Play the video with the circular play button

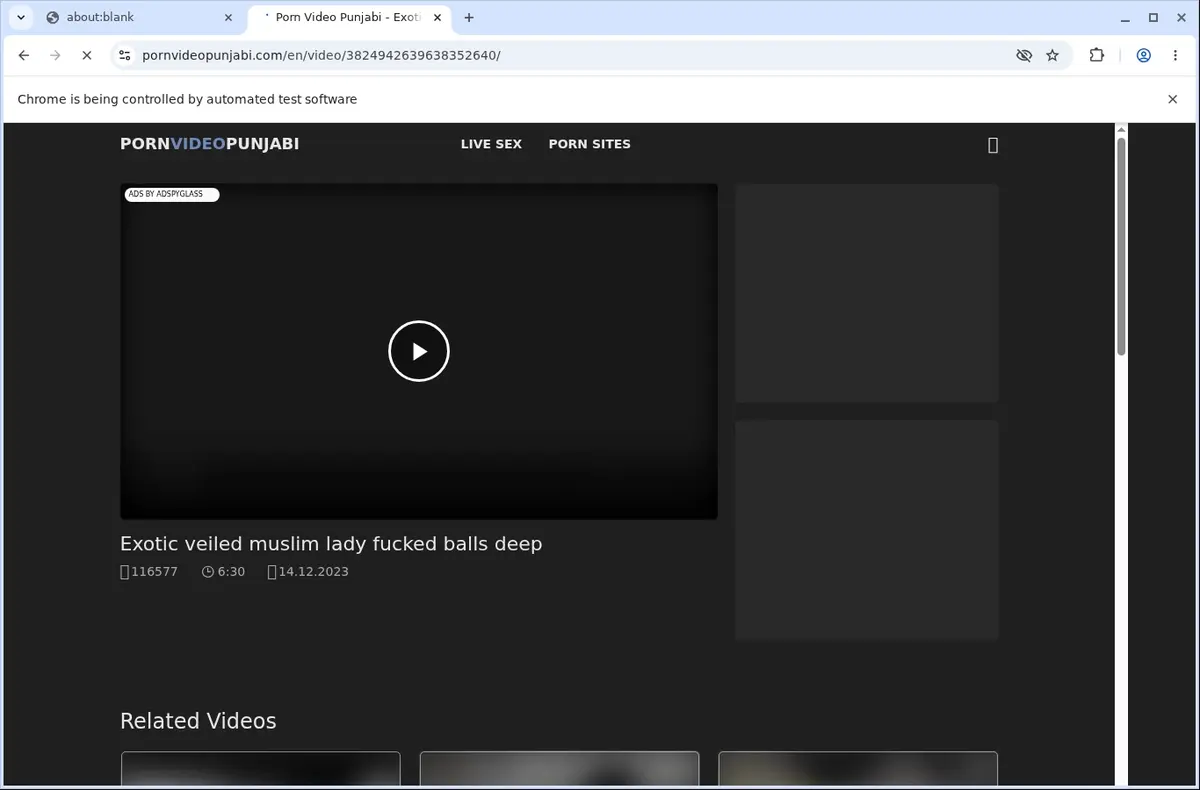419,351
